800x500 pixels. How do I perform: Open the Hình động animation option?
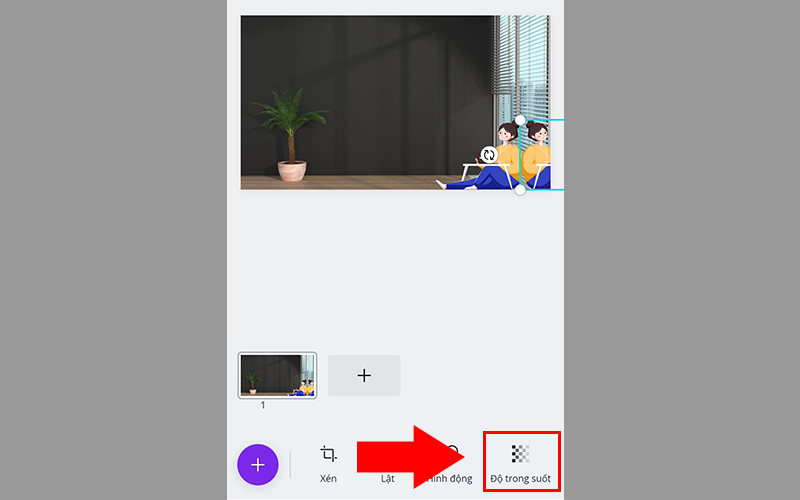[449, 479]
